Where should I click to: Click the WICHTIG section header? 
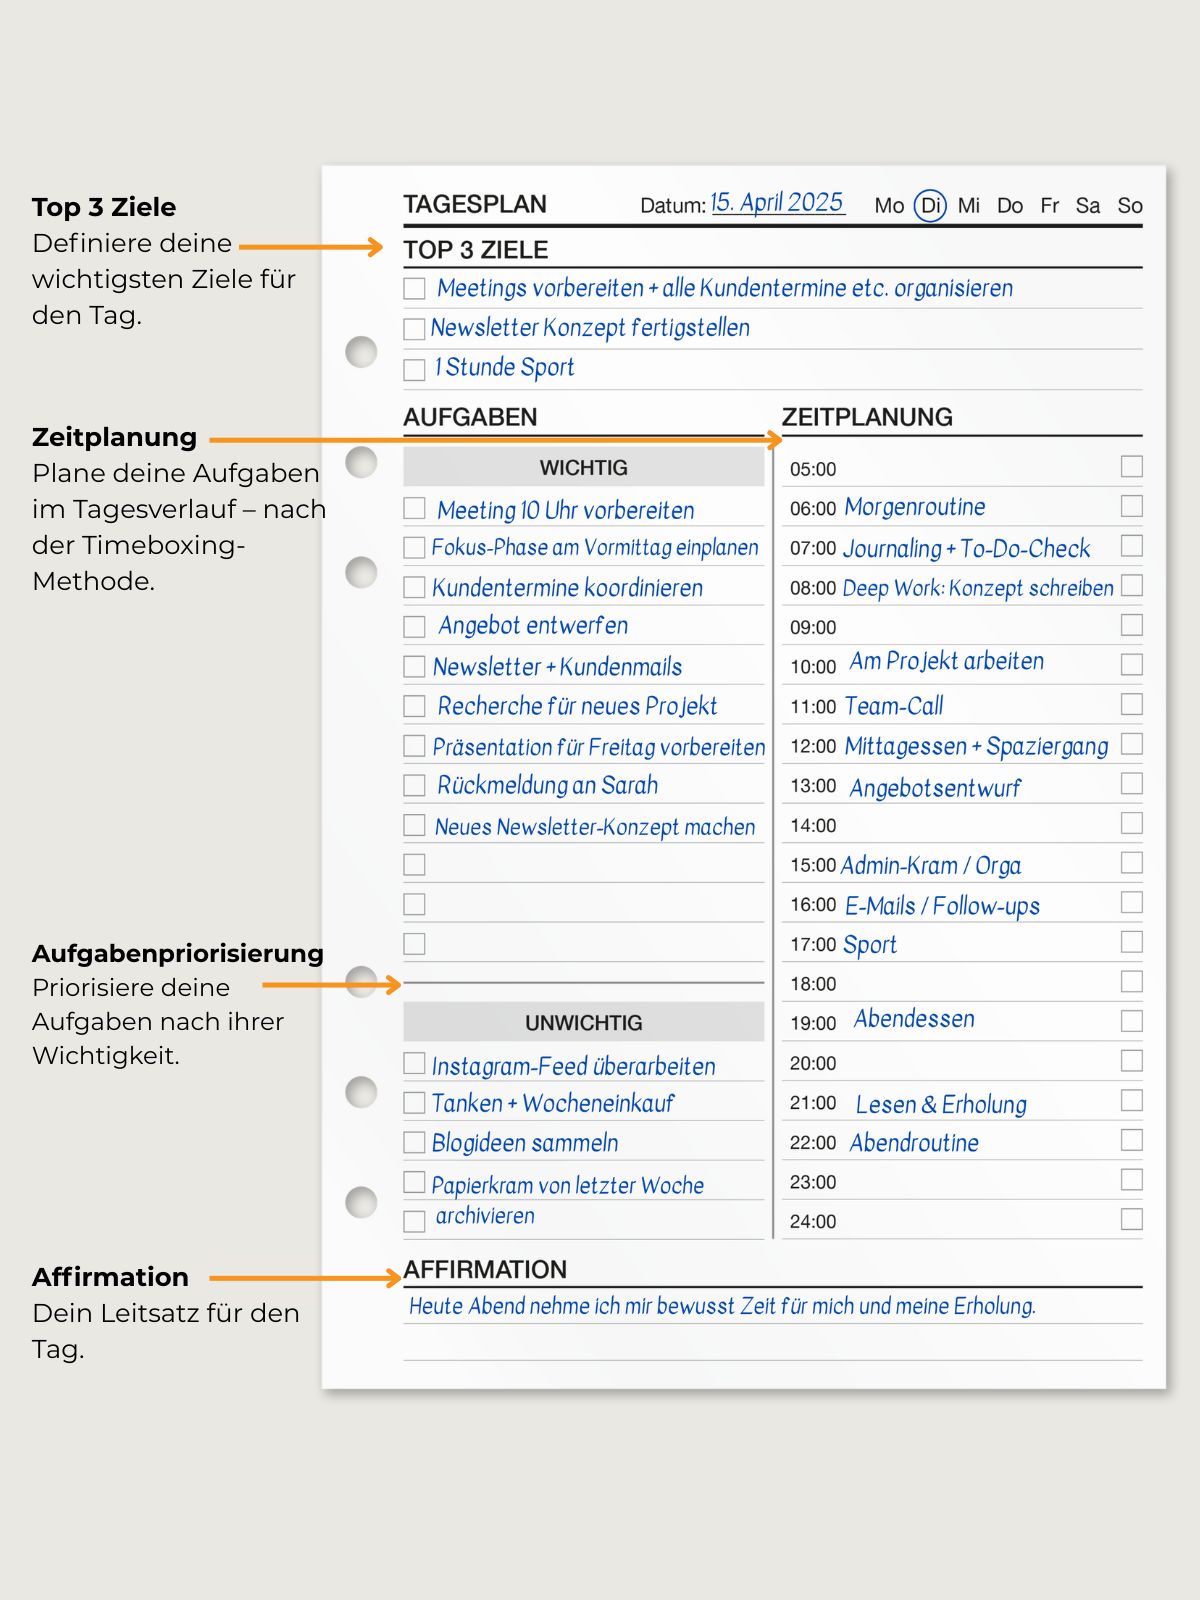click(583, 468)
